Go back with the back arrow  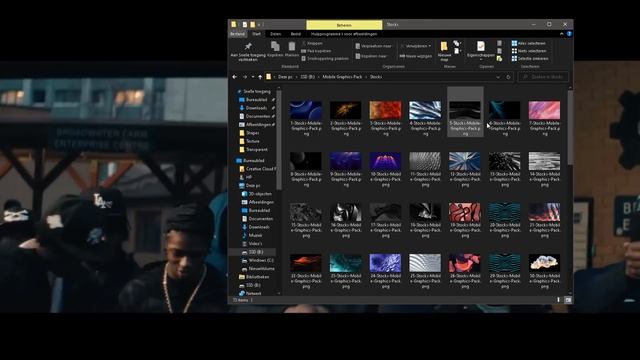tap(235, 77)
